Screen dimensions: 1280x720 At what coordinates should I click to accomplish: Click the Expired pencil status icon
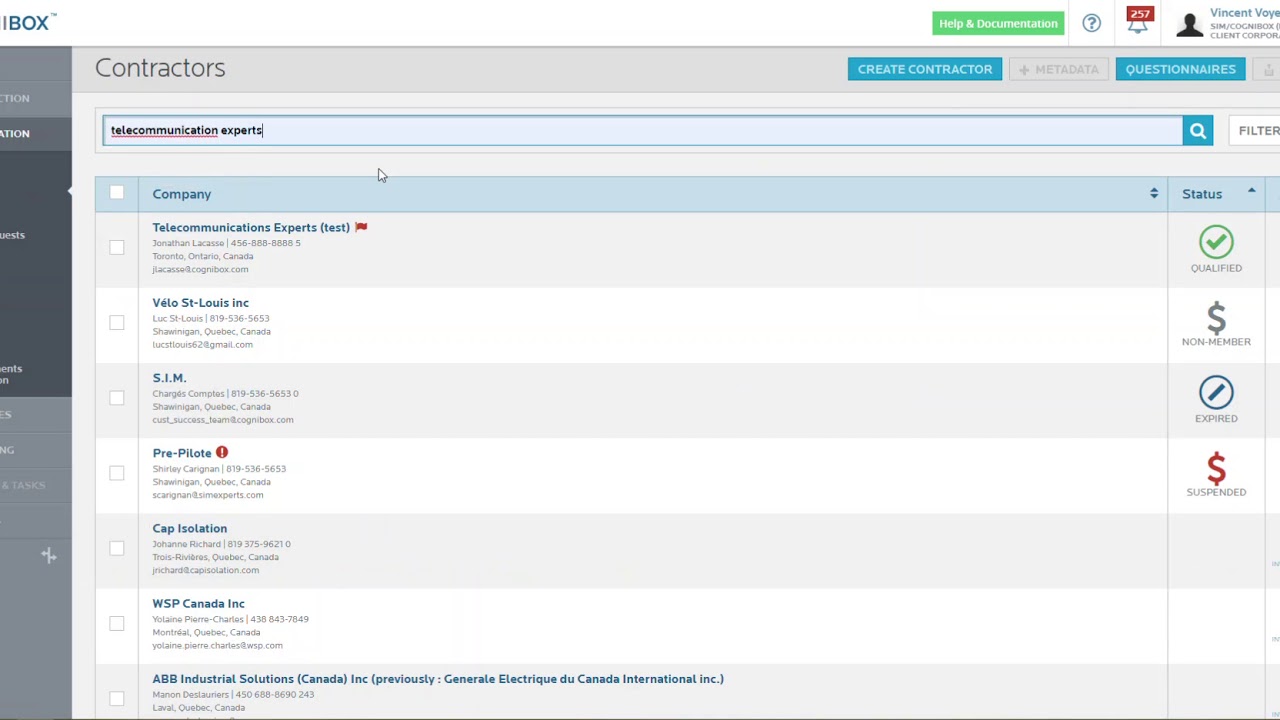click(x=1216, y=392)
